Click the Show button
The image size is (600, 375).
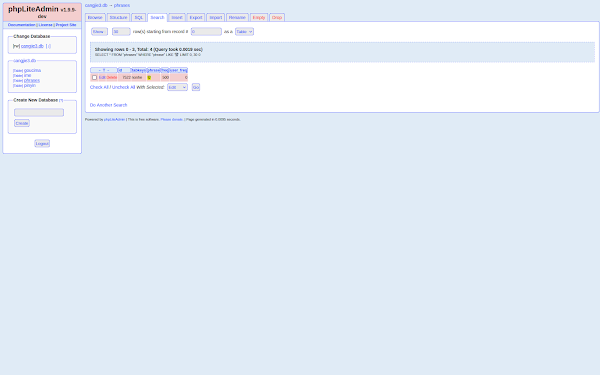tap(99, 32)
